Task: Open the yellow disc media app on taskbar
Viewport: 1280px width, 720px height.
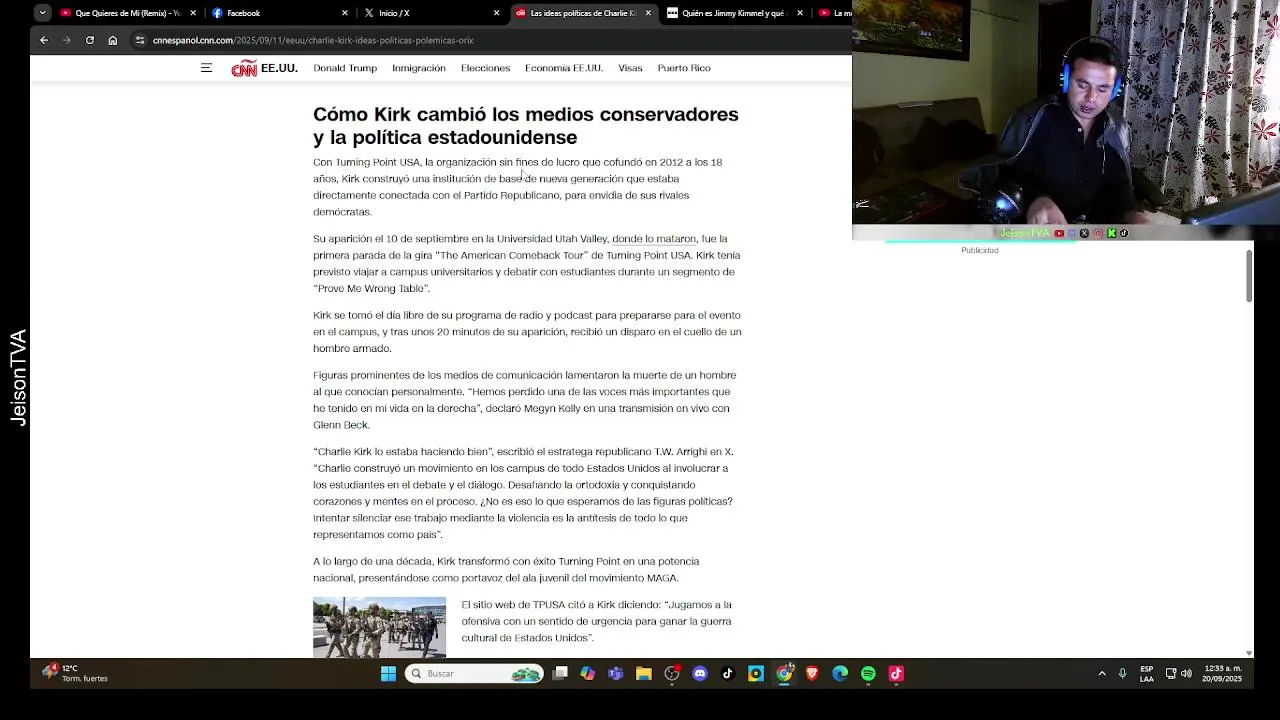Action: tap(756, 674)
